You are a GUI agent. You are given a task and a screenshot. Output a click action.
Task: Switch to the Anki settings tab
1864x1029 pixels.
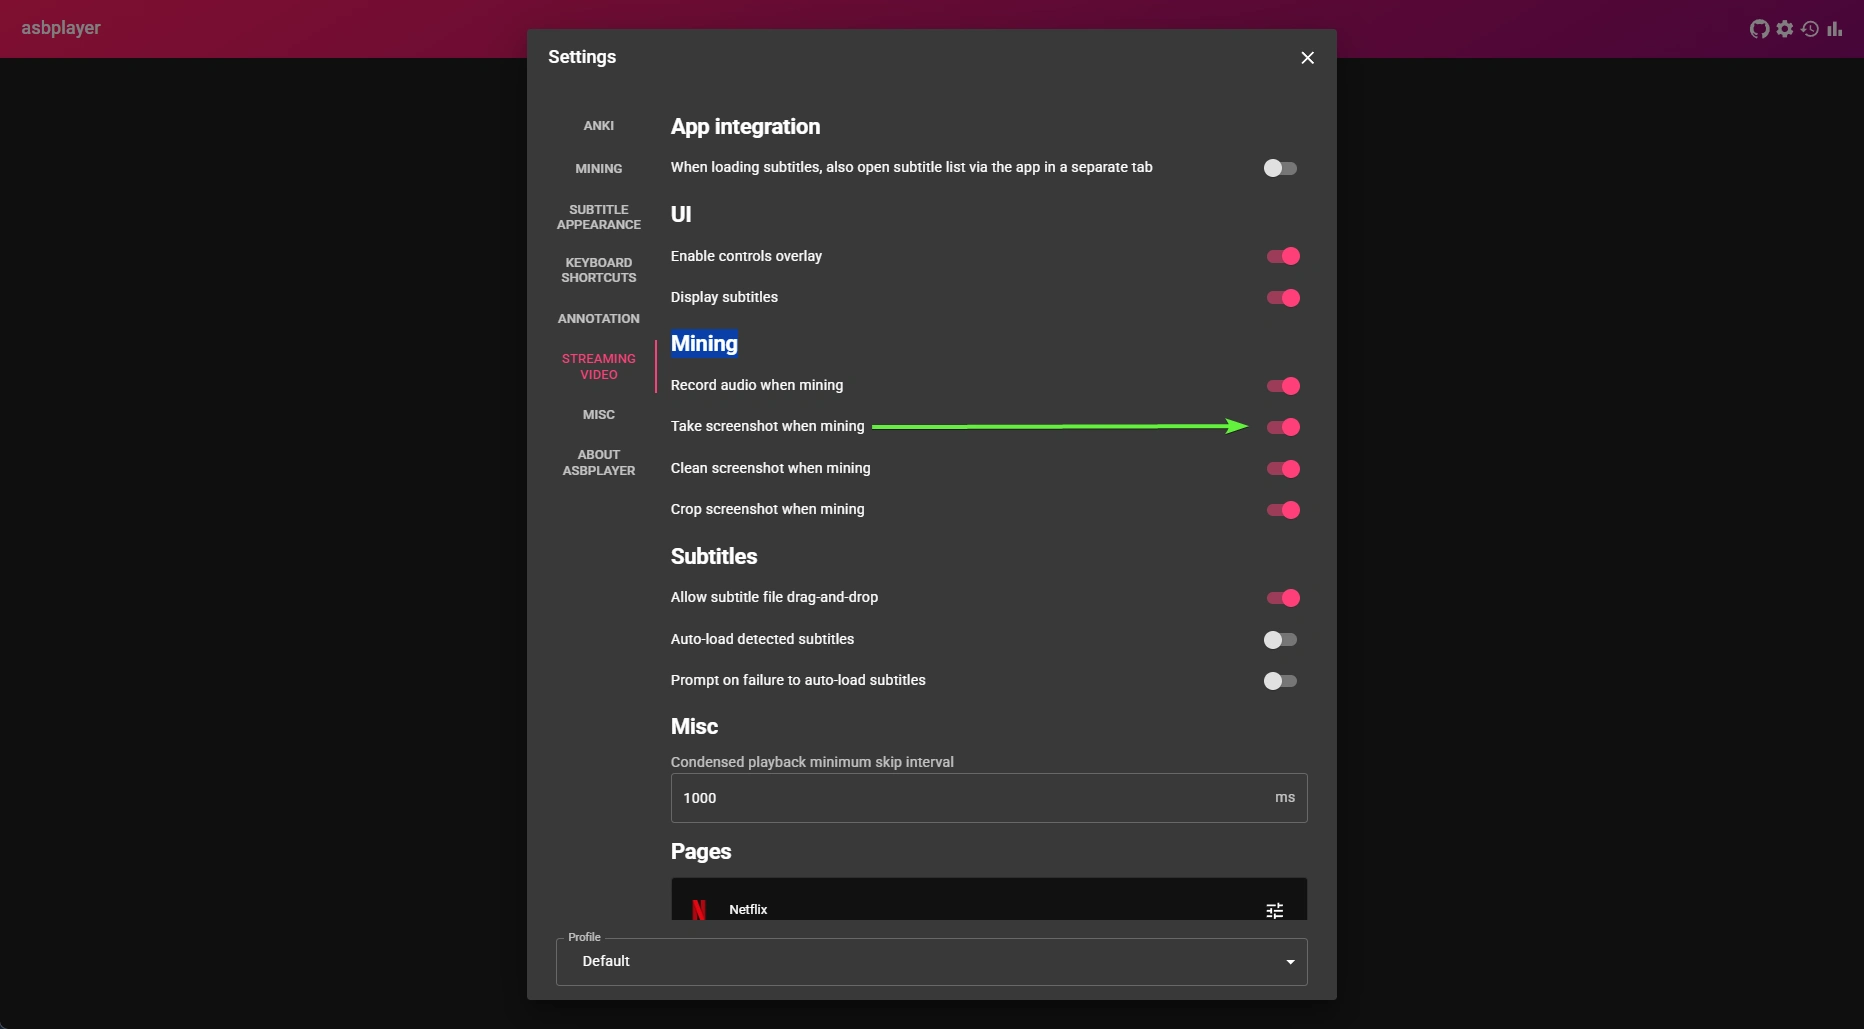click(599, 126)
